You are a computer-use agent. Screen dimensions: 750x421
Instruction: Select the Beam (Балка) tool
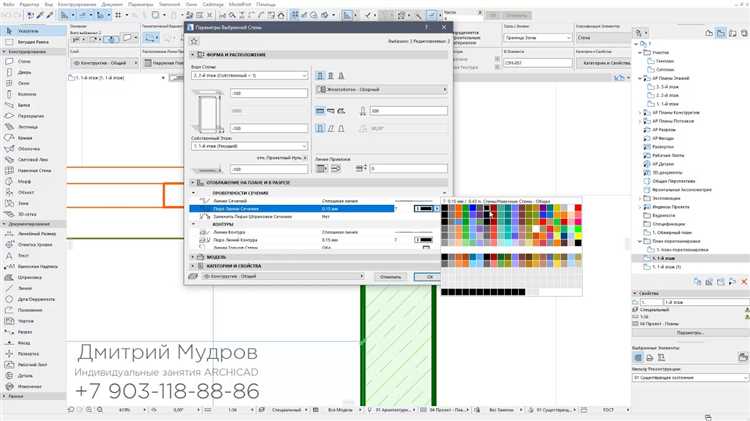[33, 105]
